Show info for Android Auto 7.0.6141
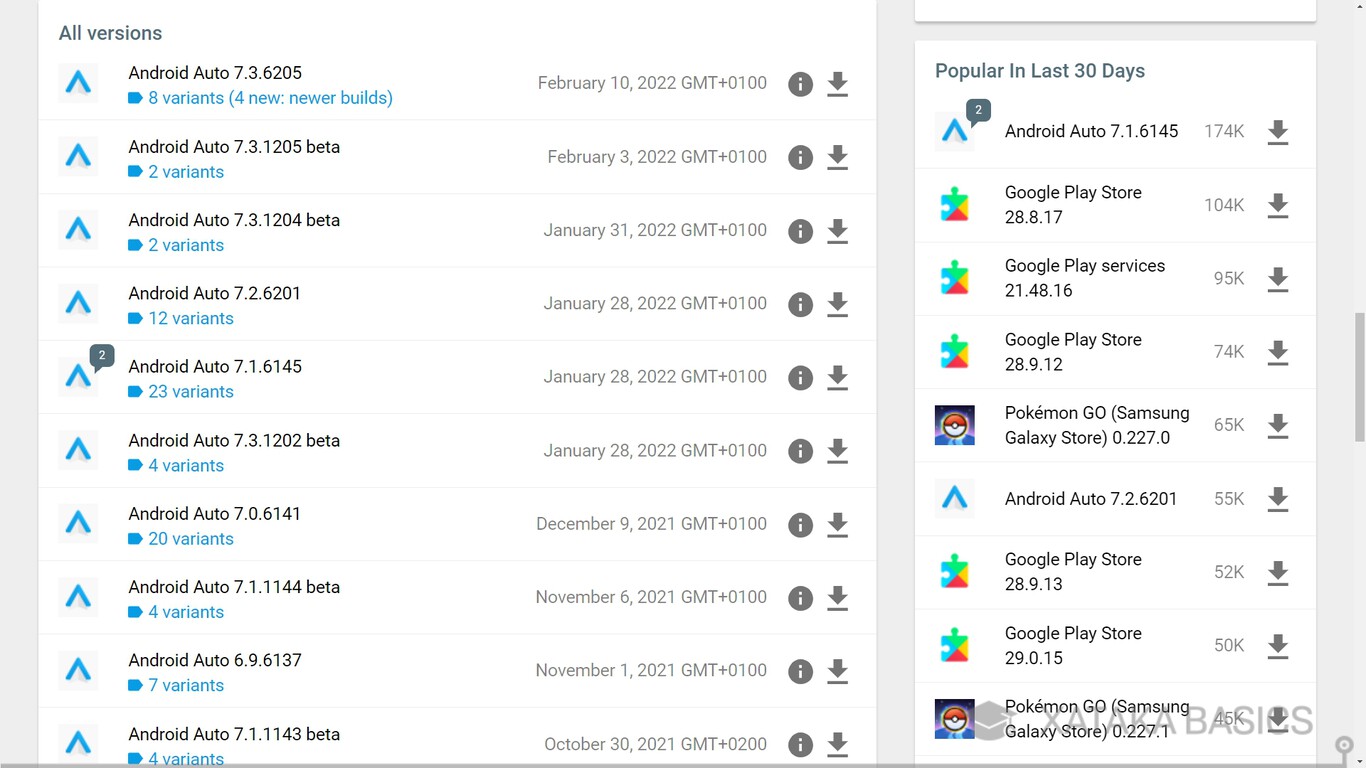 800,525
